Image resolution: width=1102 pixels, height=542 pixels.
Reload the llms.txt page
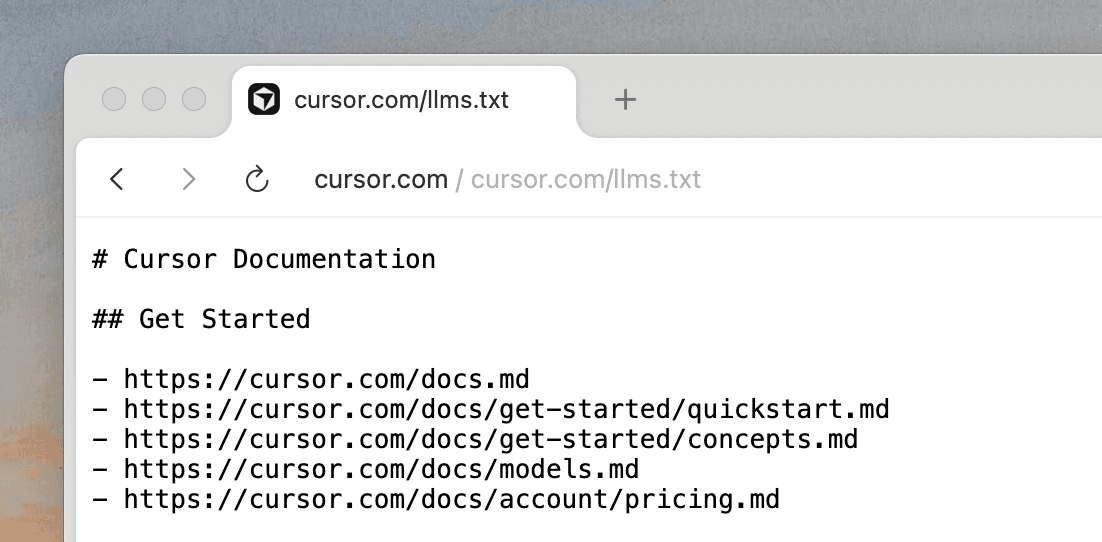coord(257,179)
